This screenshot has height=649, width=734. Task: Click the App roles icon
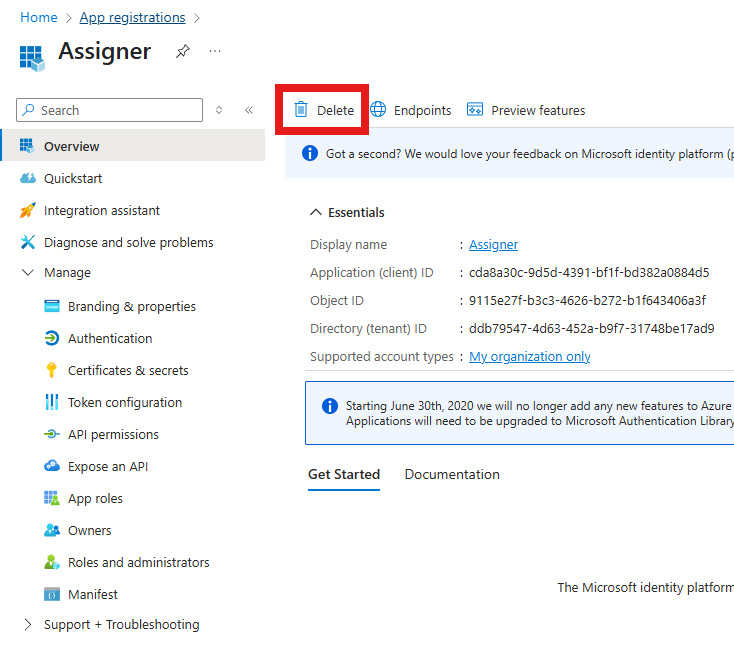click(51, 498)
